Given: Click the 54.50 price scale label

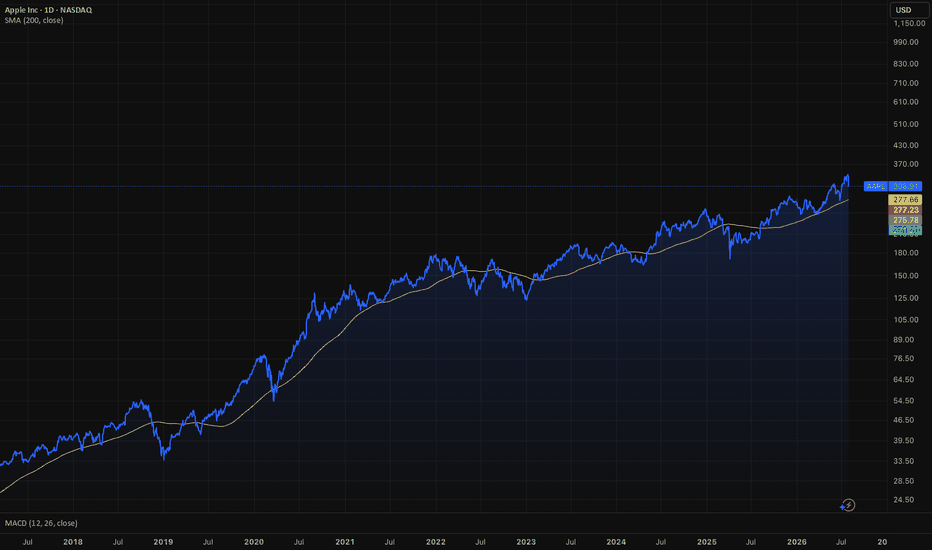Looking at the screenshot, I should (904, 401).
